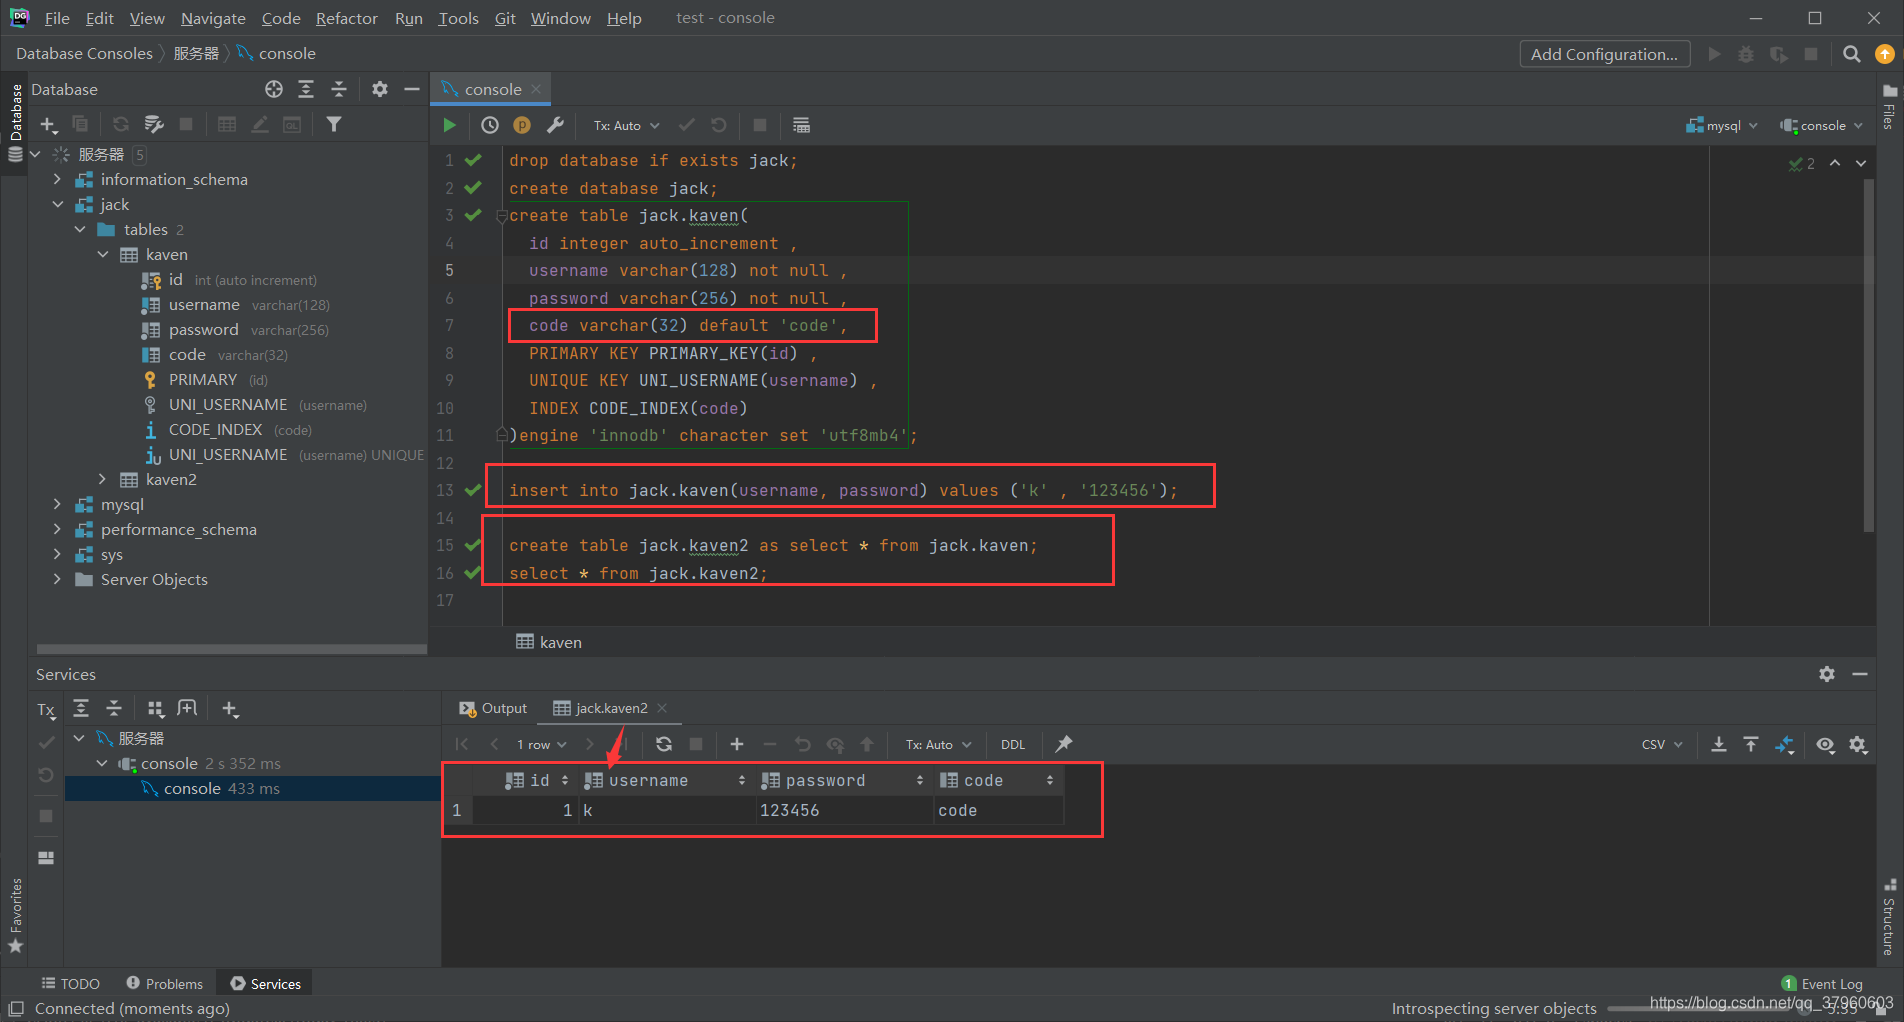Hide the Services panel minus icon
Viewport: 1904px width, 1022px height.
(1860, 674)
